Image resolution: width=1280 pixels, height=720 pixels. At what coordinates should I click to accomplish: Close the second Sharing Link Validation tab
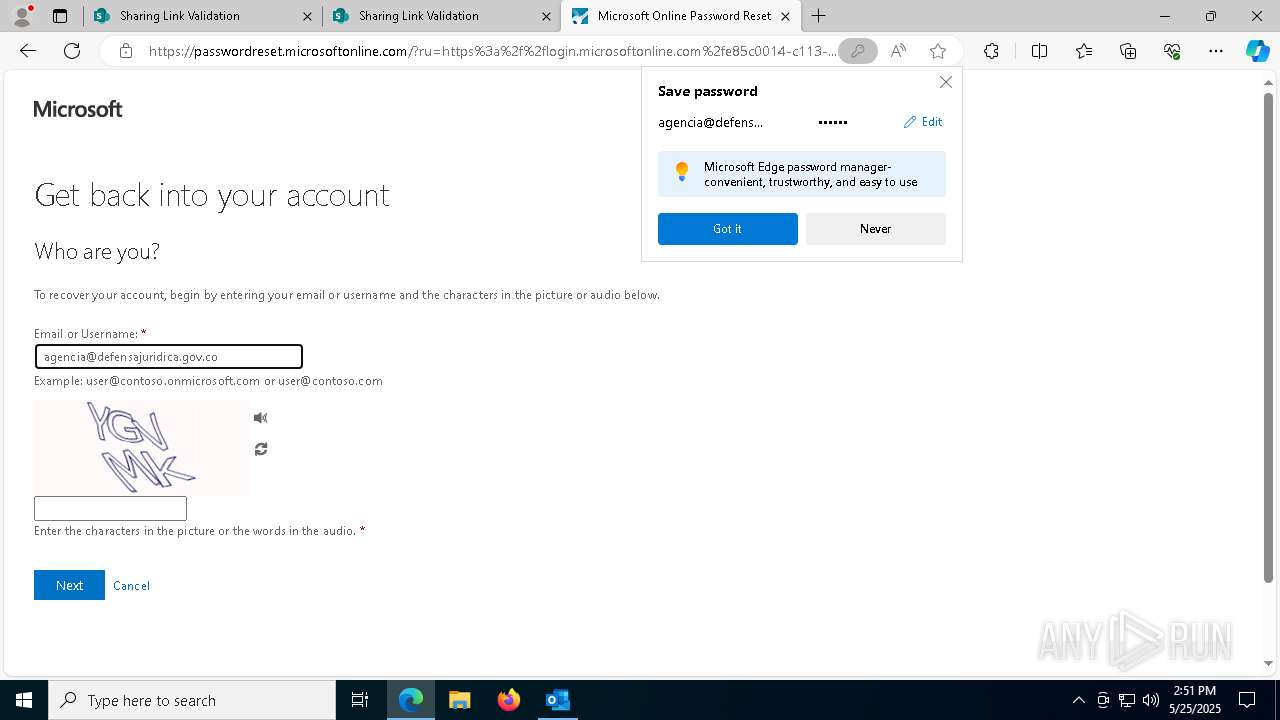(x=546, y=16)
